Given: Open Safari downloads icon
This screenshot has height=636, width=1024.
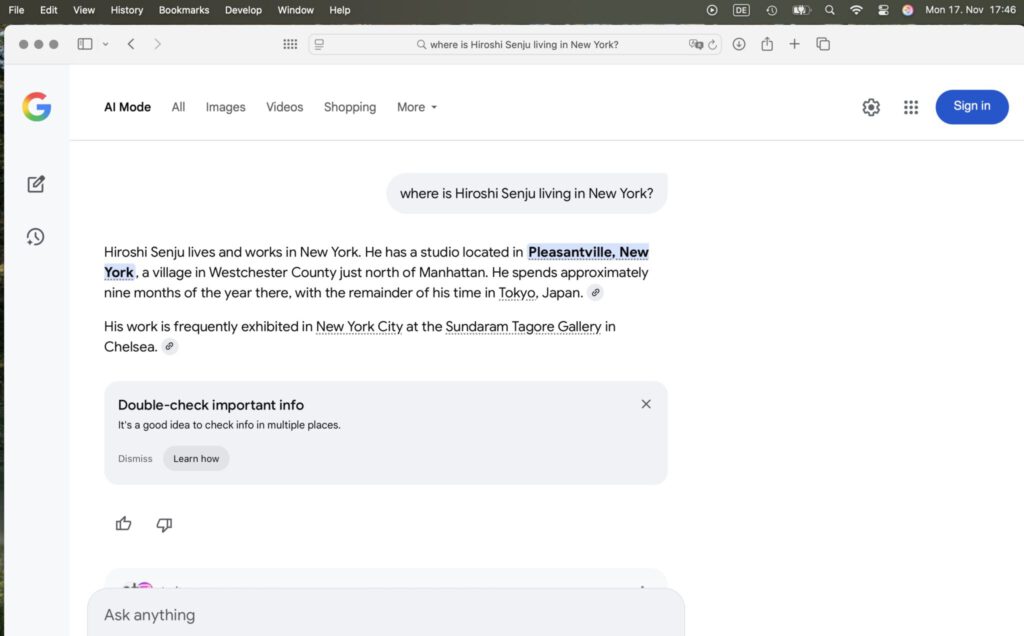Looking at the screenshot, I should coord(739,44).
